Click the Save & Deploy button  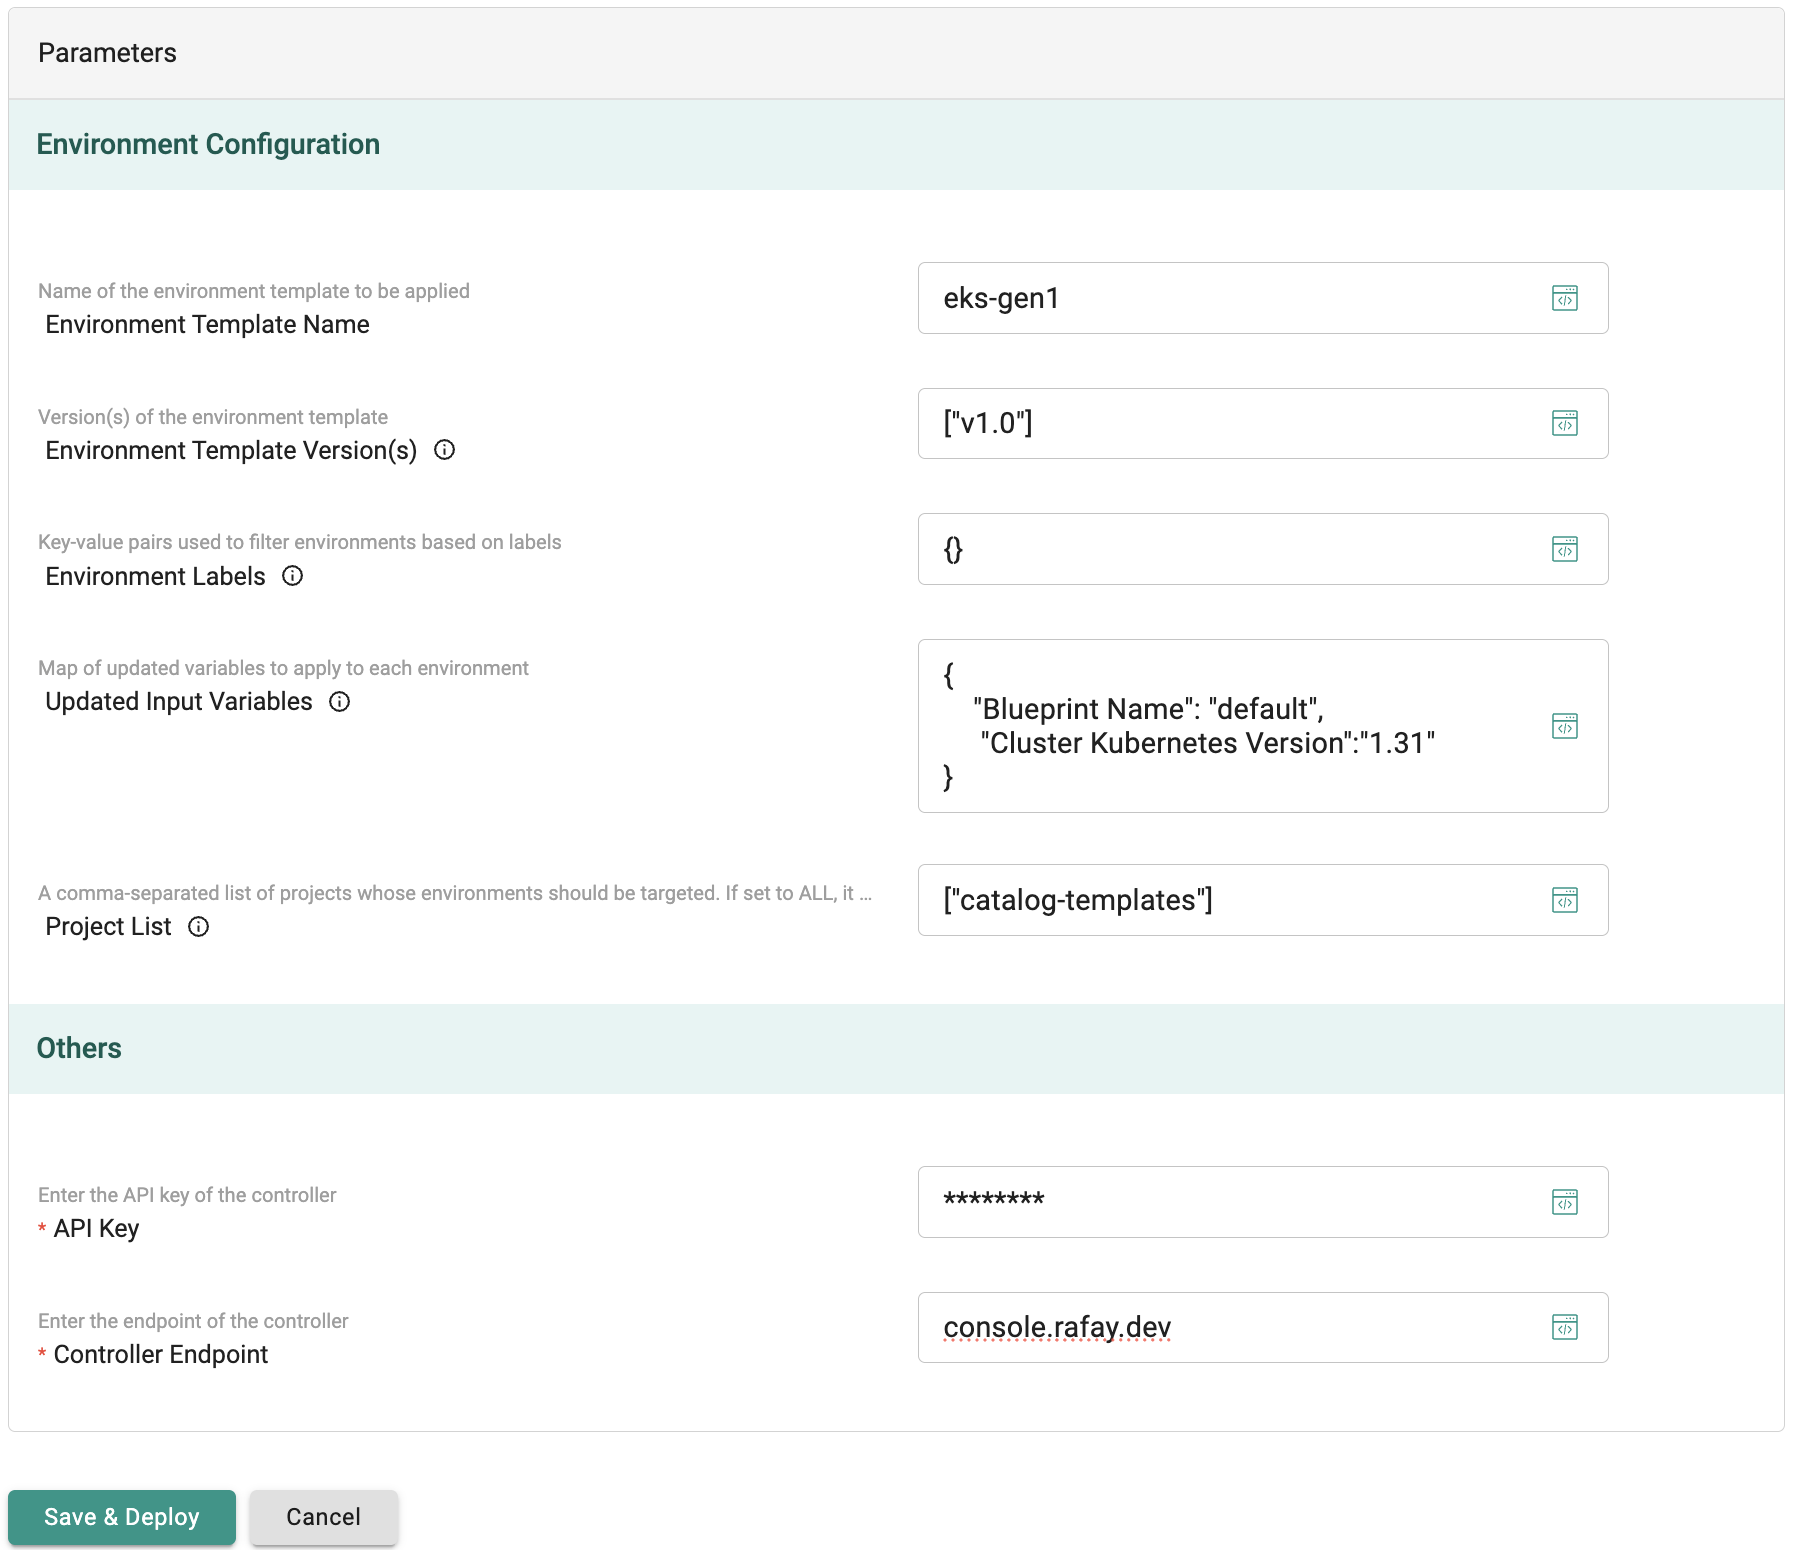click(122, 1517)
